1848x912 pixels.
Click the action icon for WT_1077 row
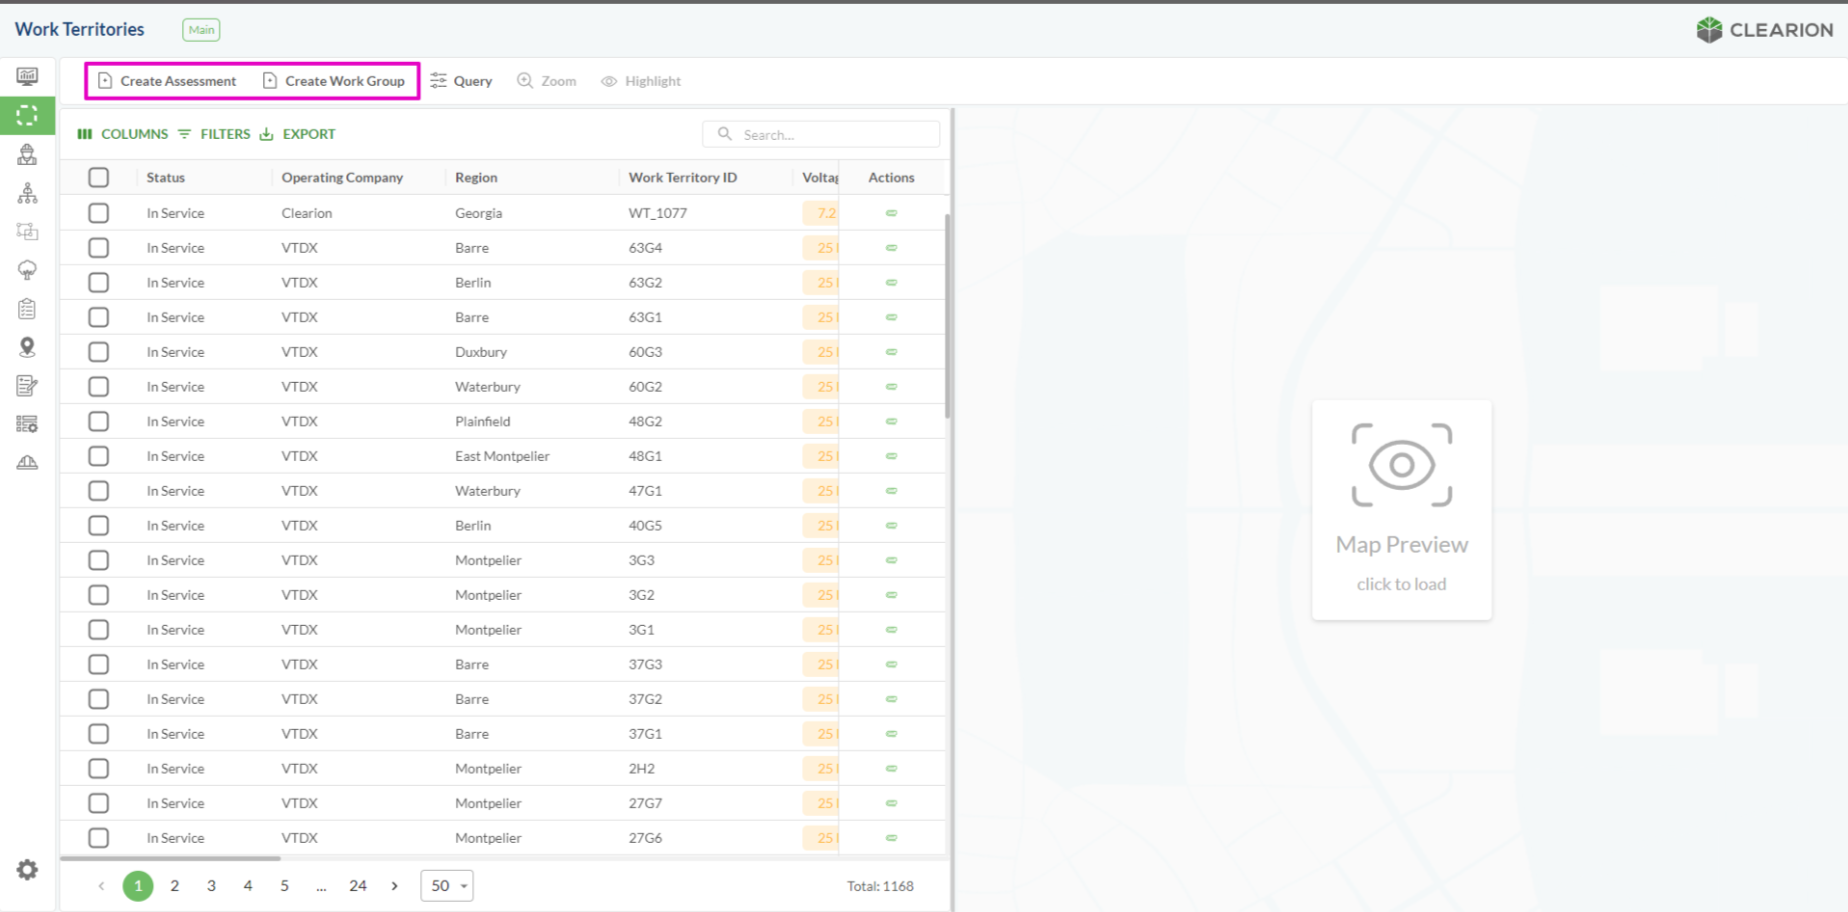point(891,213)
